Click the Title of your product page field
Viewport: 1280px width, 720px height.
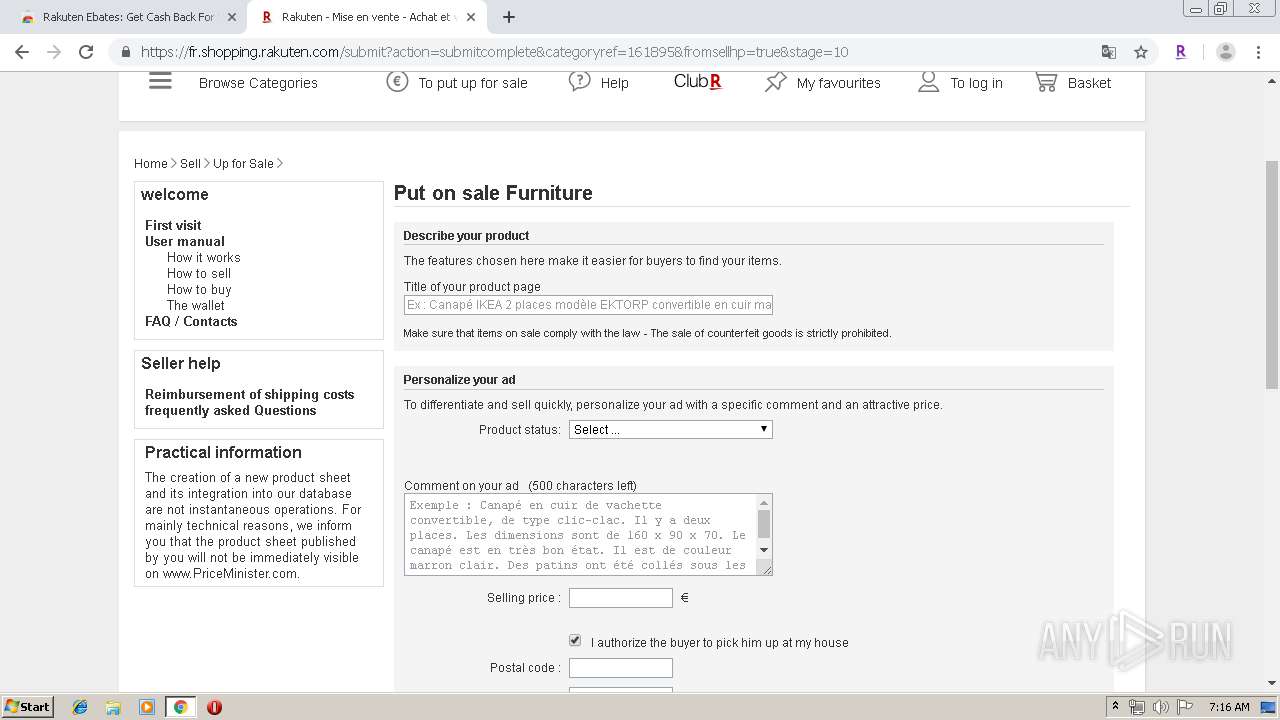[x=588, y=305]
